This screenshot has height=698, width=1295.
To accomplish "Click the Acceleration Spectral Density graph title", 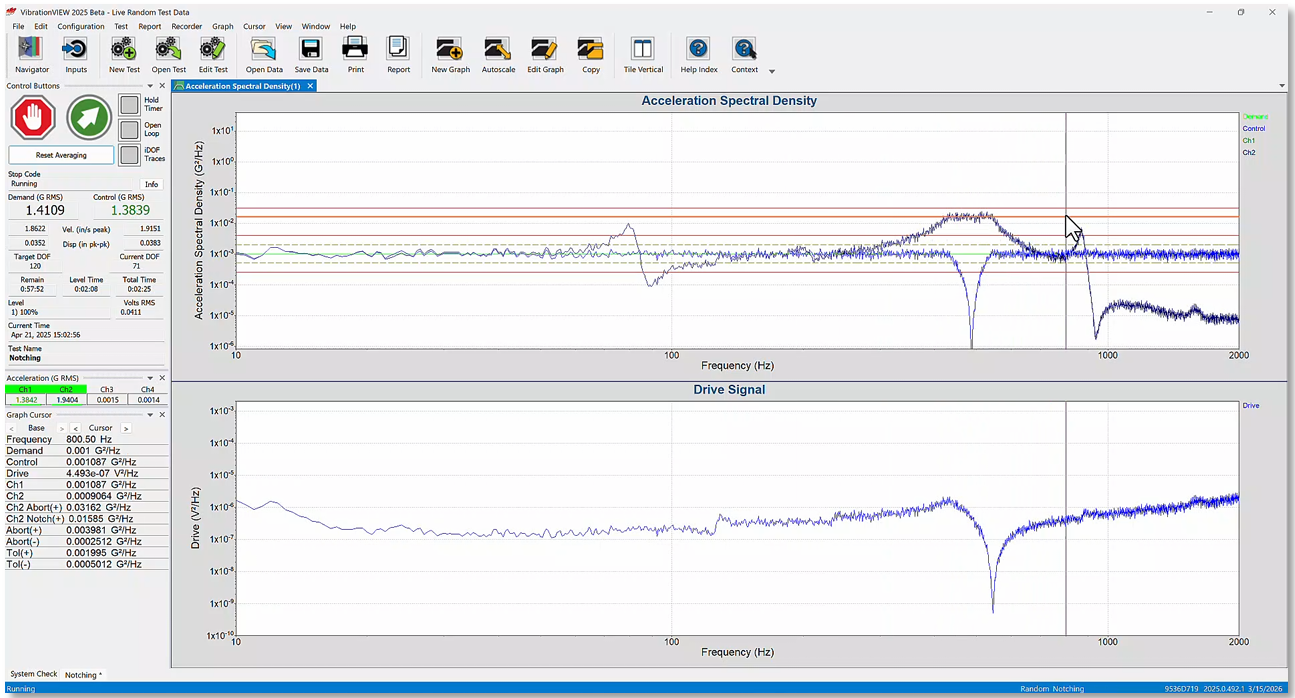I will (x=729, y=101).
